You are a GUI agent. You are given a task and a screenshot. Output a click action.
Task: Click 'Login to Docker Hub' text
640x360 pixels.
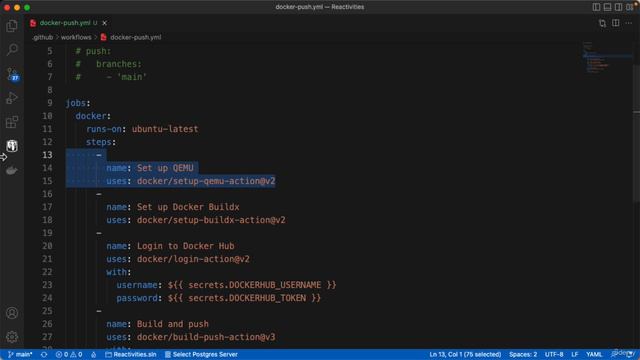coord(186,246)
